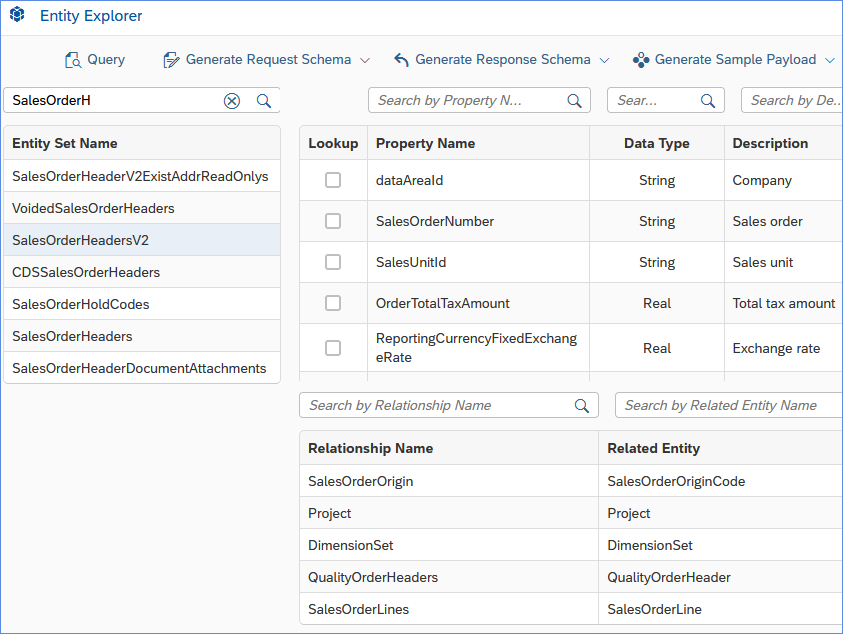Select the SalesOrderHeaders entity set

72,336
